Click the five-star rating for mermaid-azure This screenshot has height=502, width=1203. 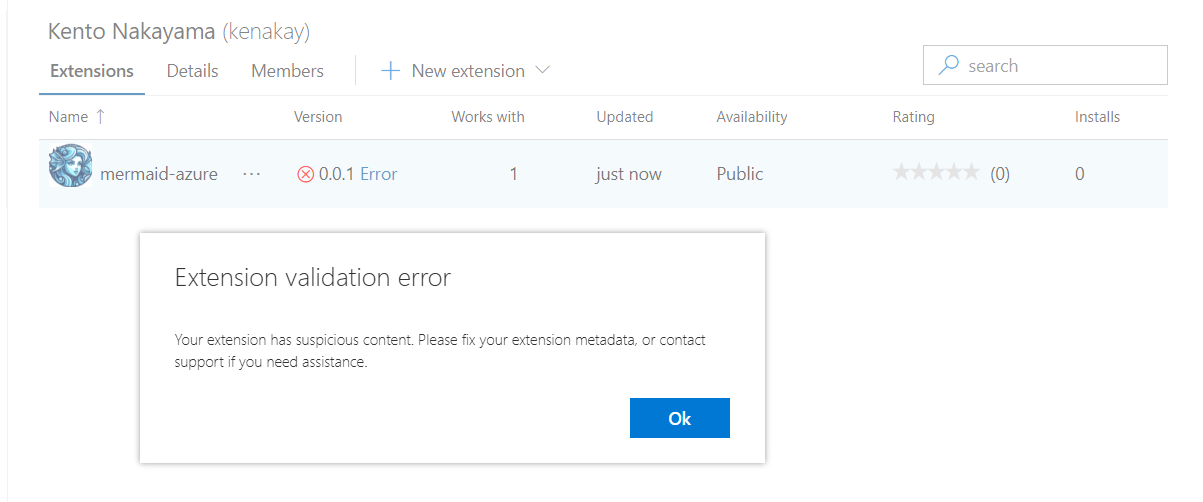(x=935, y=173)
